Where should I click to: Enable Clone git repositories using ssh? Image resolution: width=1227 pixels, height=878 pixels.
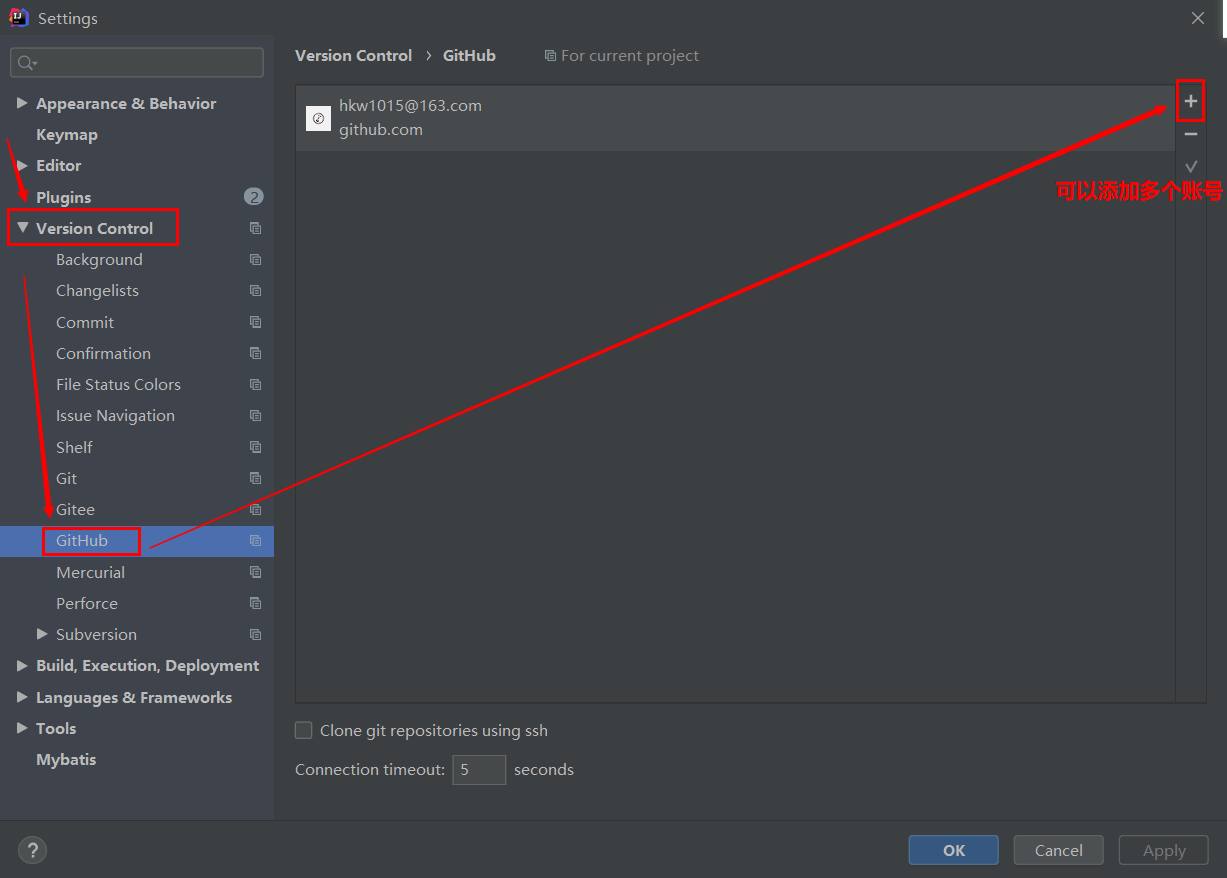click(x=304, y=730)
